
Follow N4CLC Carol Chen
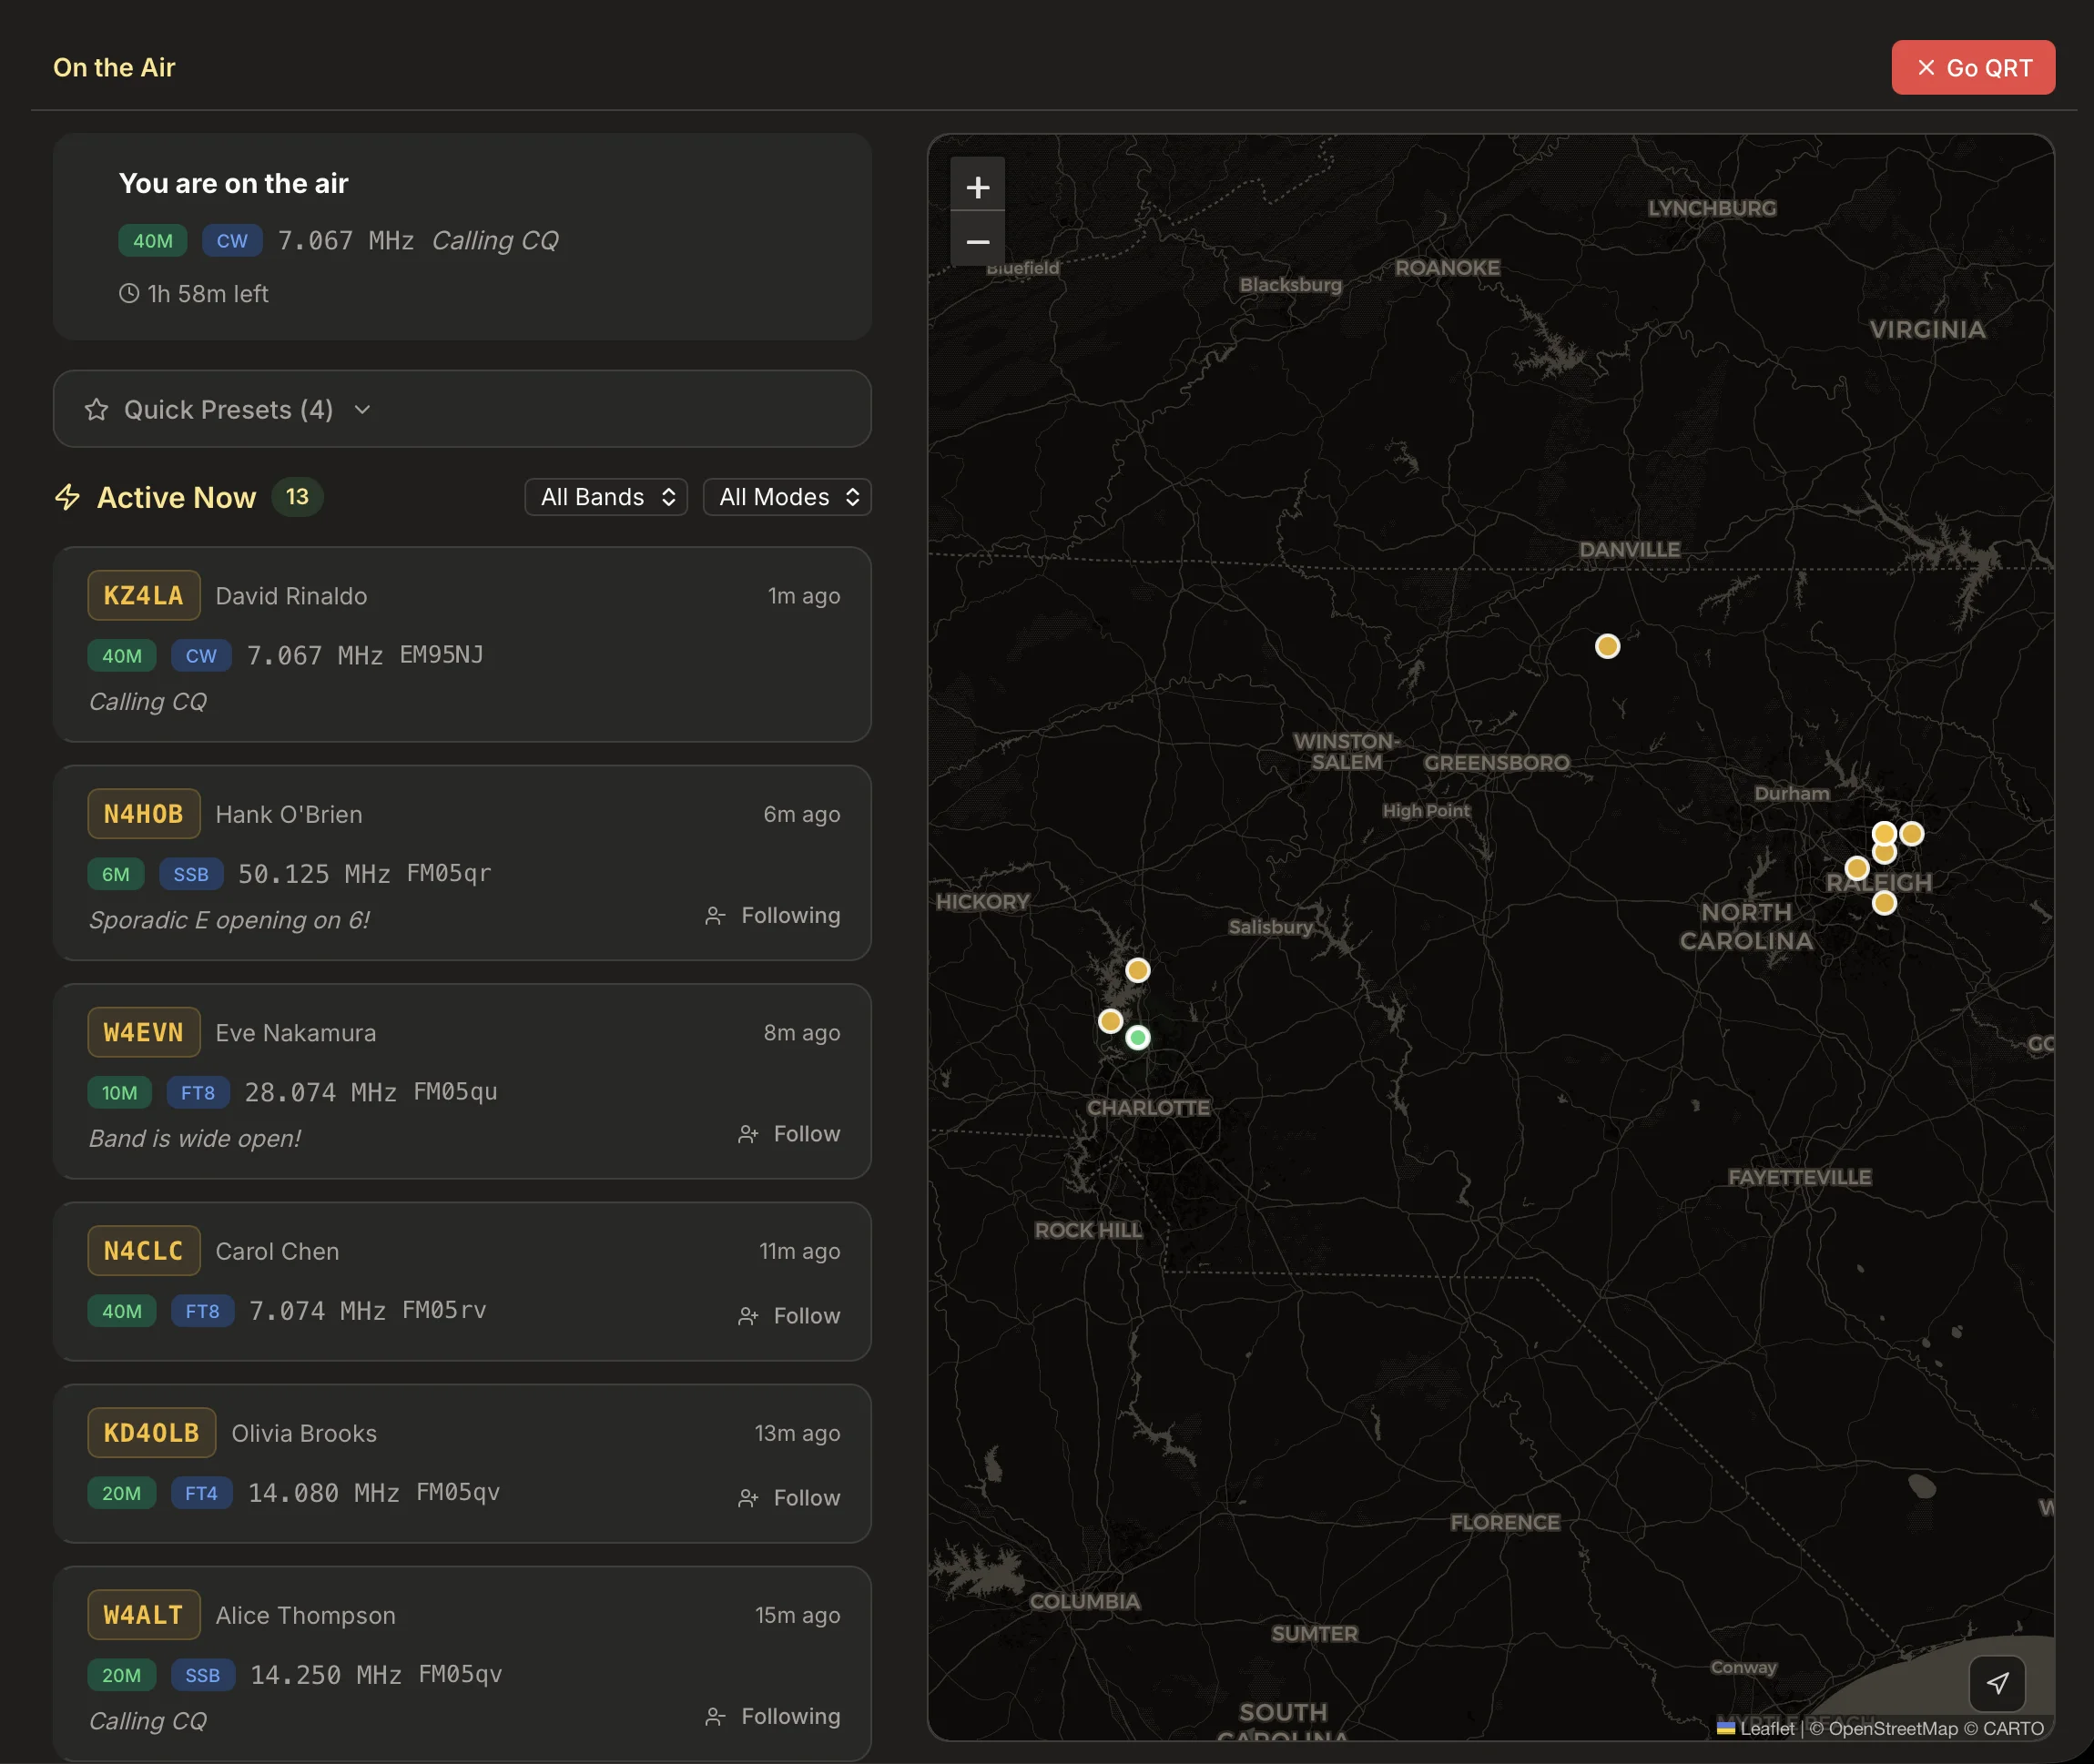(x=789, y=1315)
